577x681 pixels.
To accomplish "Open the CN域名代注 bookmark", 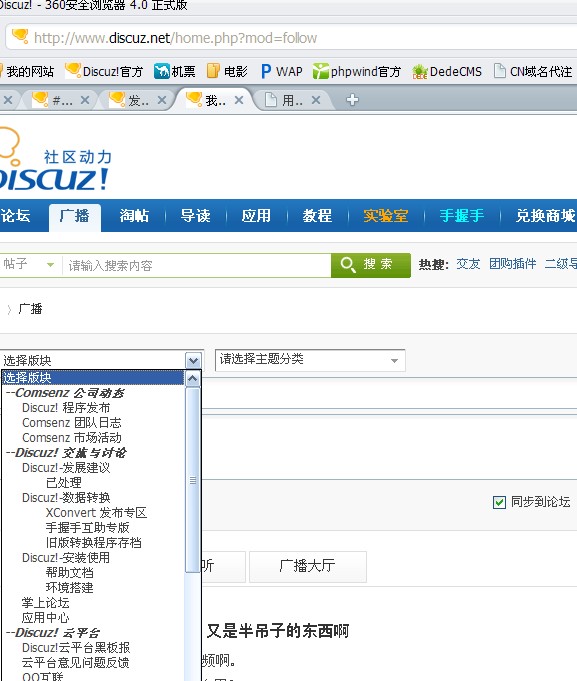I will coord(533,71).
